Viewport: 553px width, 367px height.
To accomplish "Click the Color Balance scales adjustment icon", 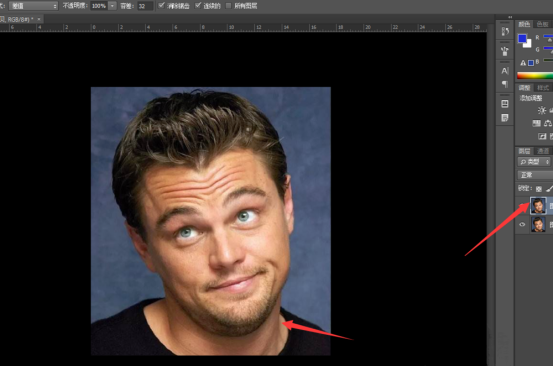I will pos(548,123).
